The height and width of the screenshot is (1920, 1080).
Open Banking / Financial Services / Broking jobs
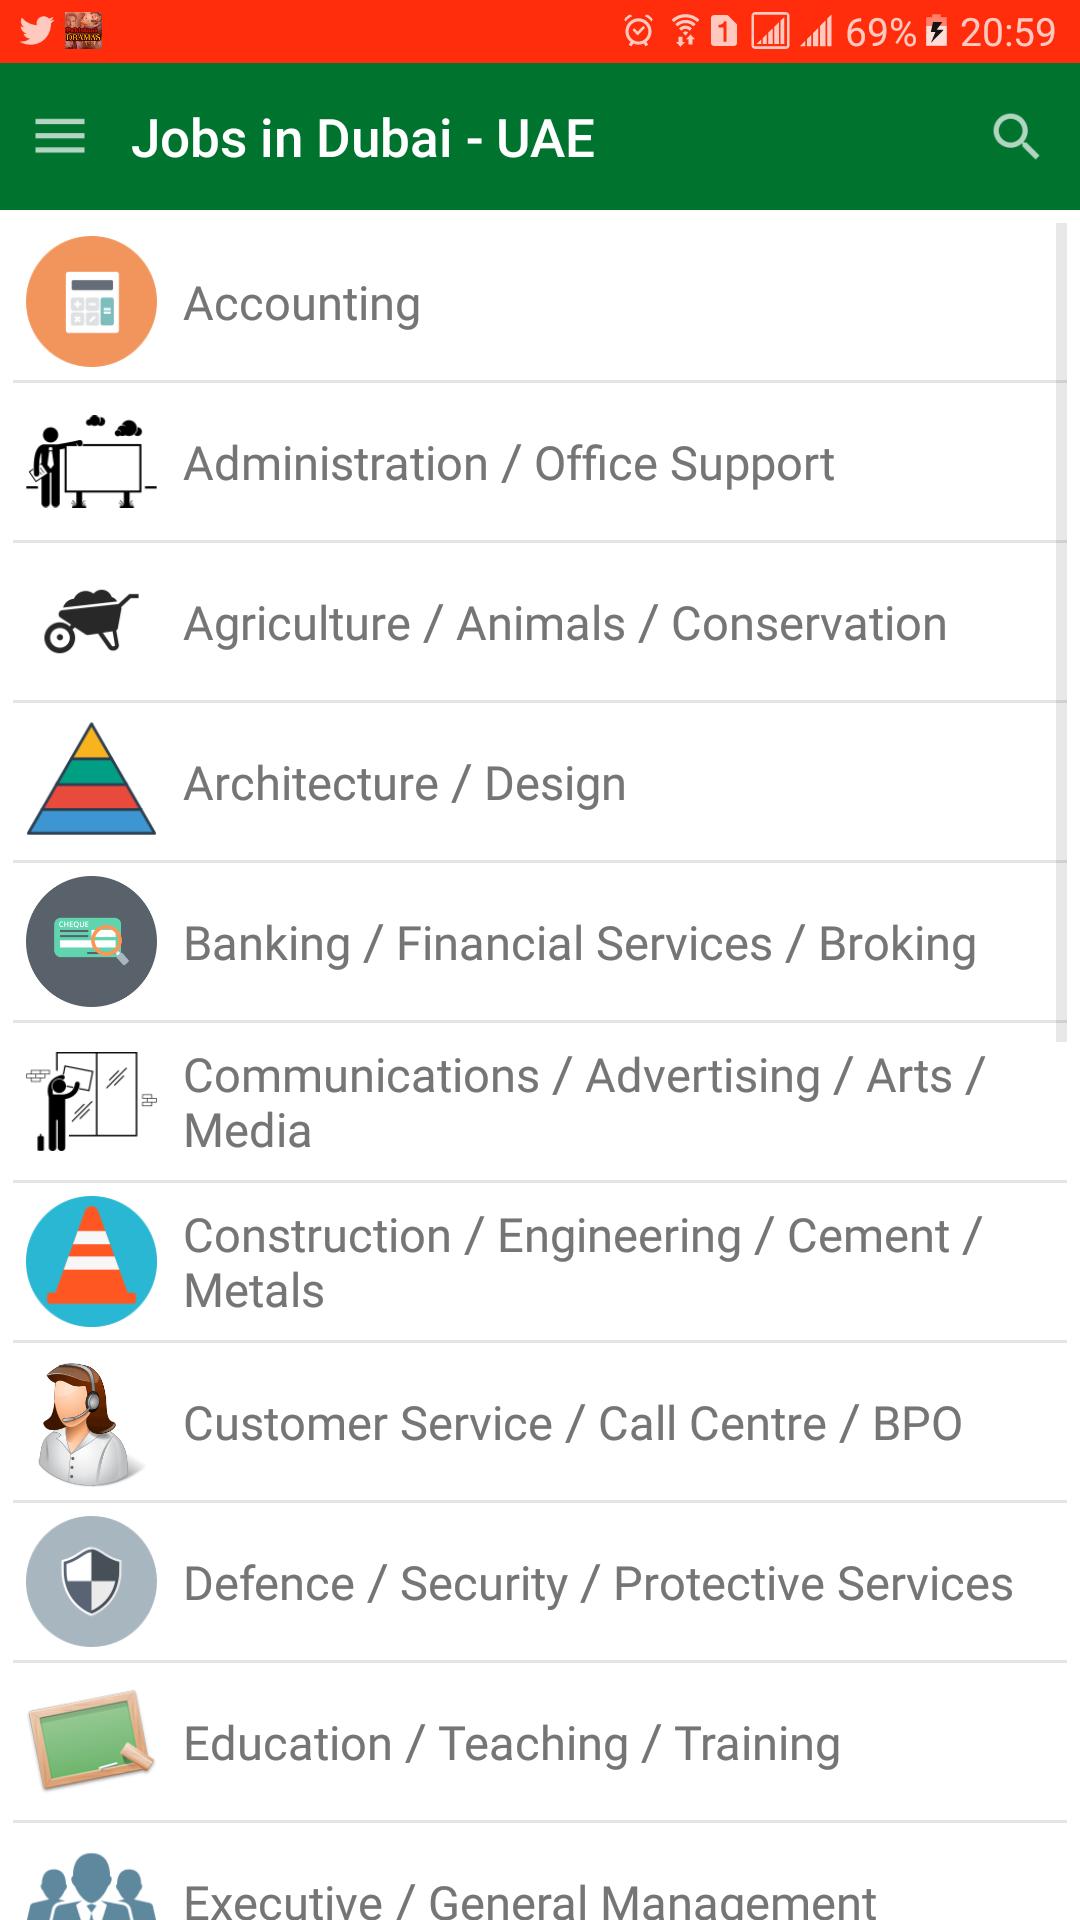pyautogui.click(x=540, y=942)
